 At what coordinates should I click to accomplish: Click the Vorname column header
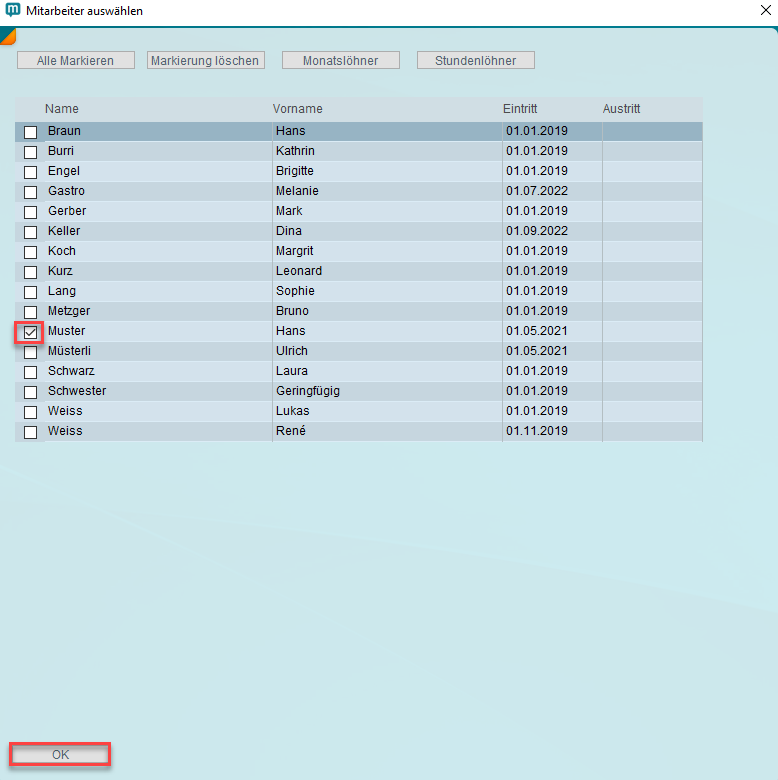[x=298, y=109]
